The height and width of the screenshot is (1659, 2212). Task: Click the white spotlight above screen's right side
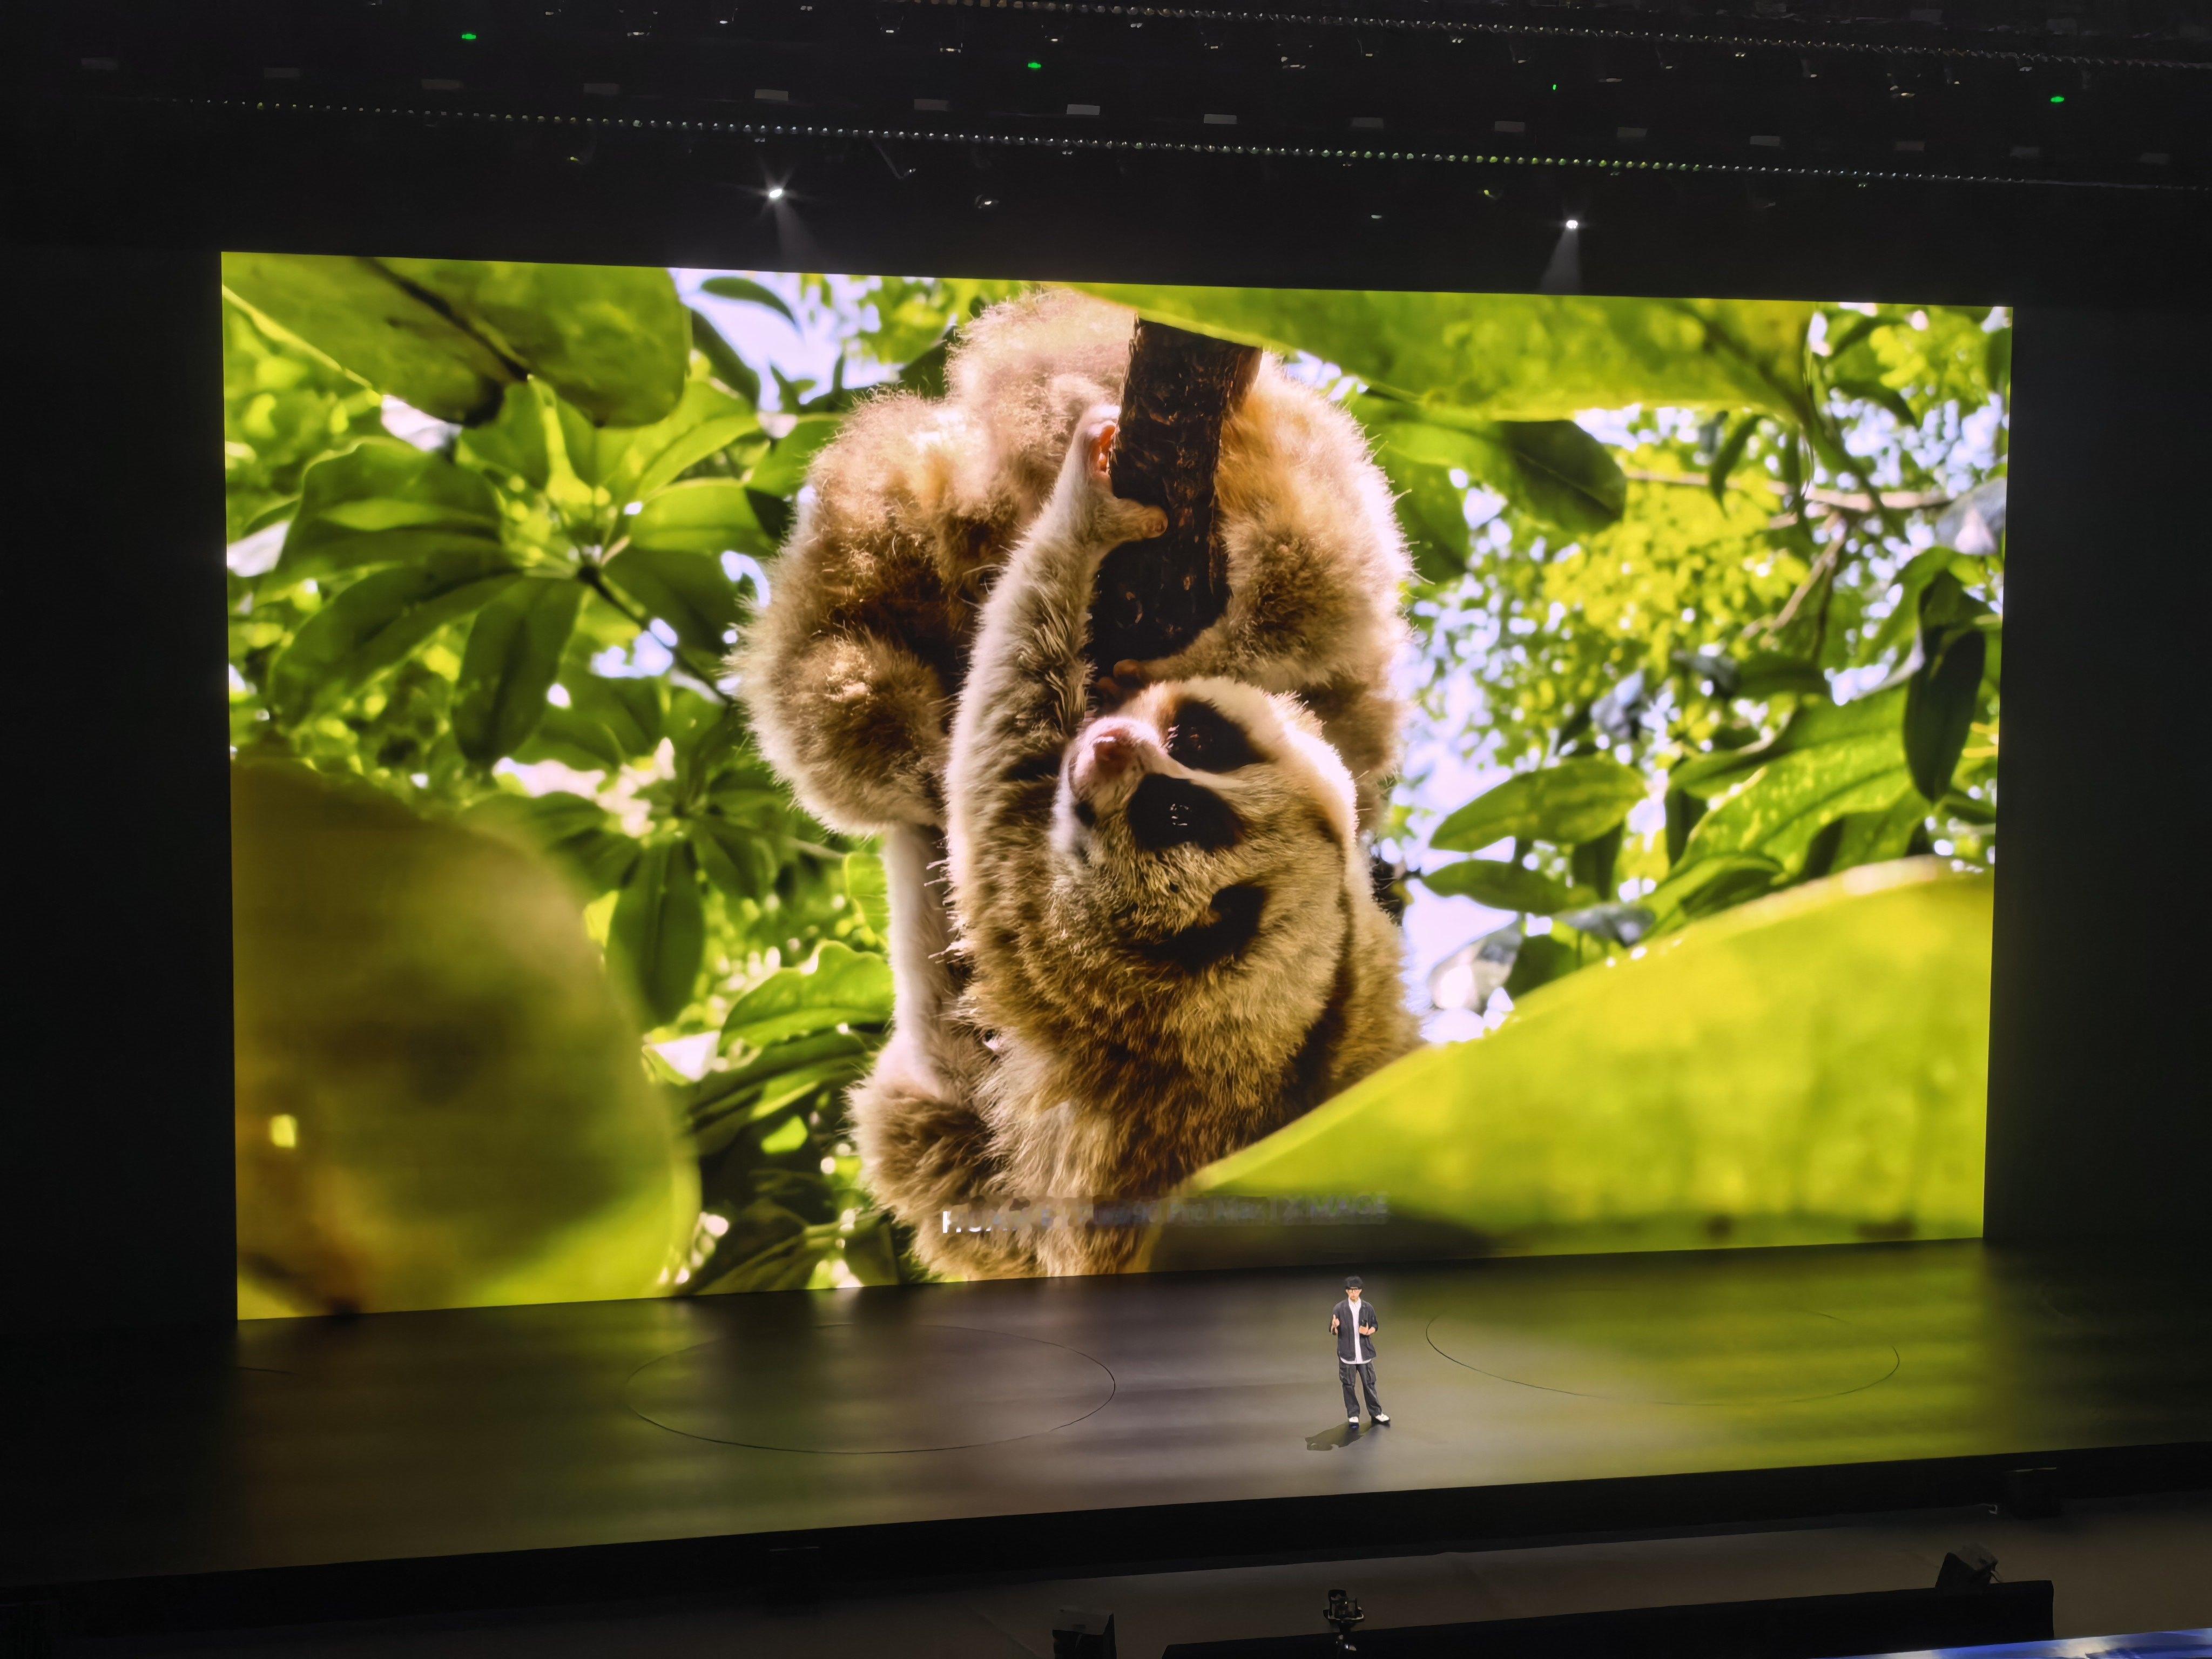[1571, 223]
